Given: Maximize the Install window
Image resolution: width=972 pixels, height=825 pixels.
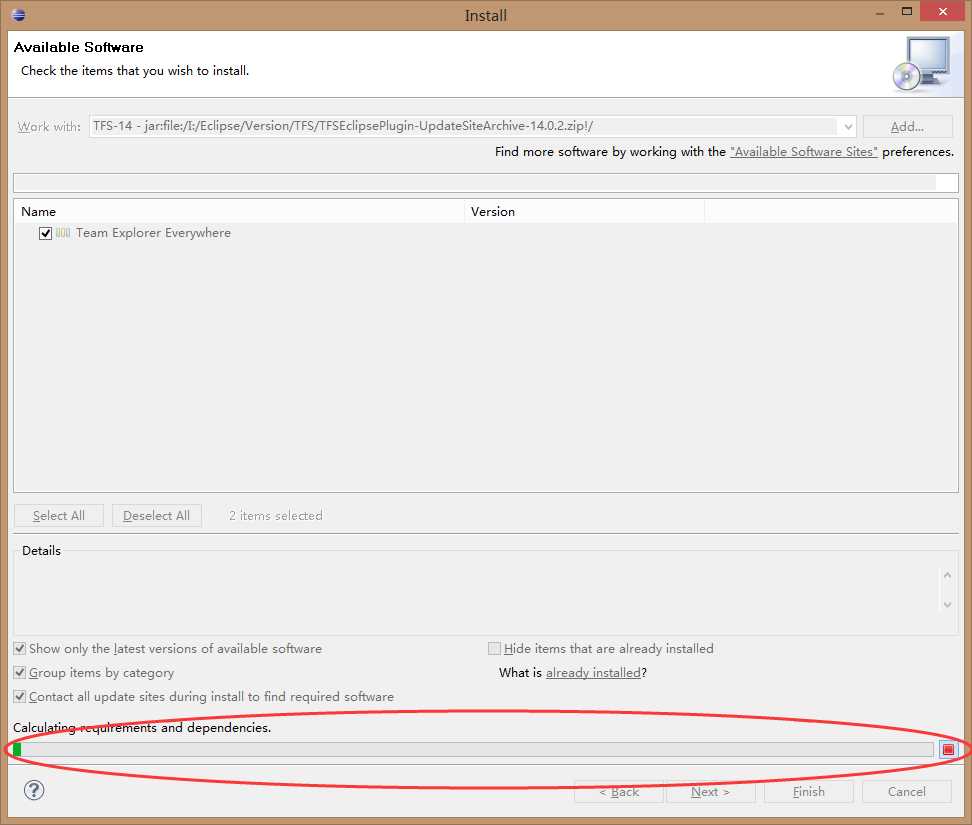Looking at the screenshot, I should [x=907, y=11].
